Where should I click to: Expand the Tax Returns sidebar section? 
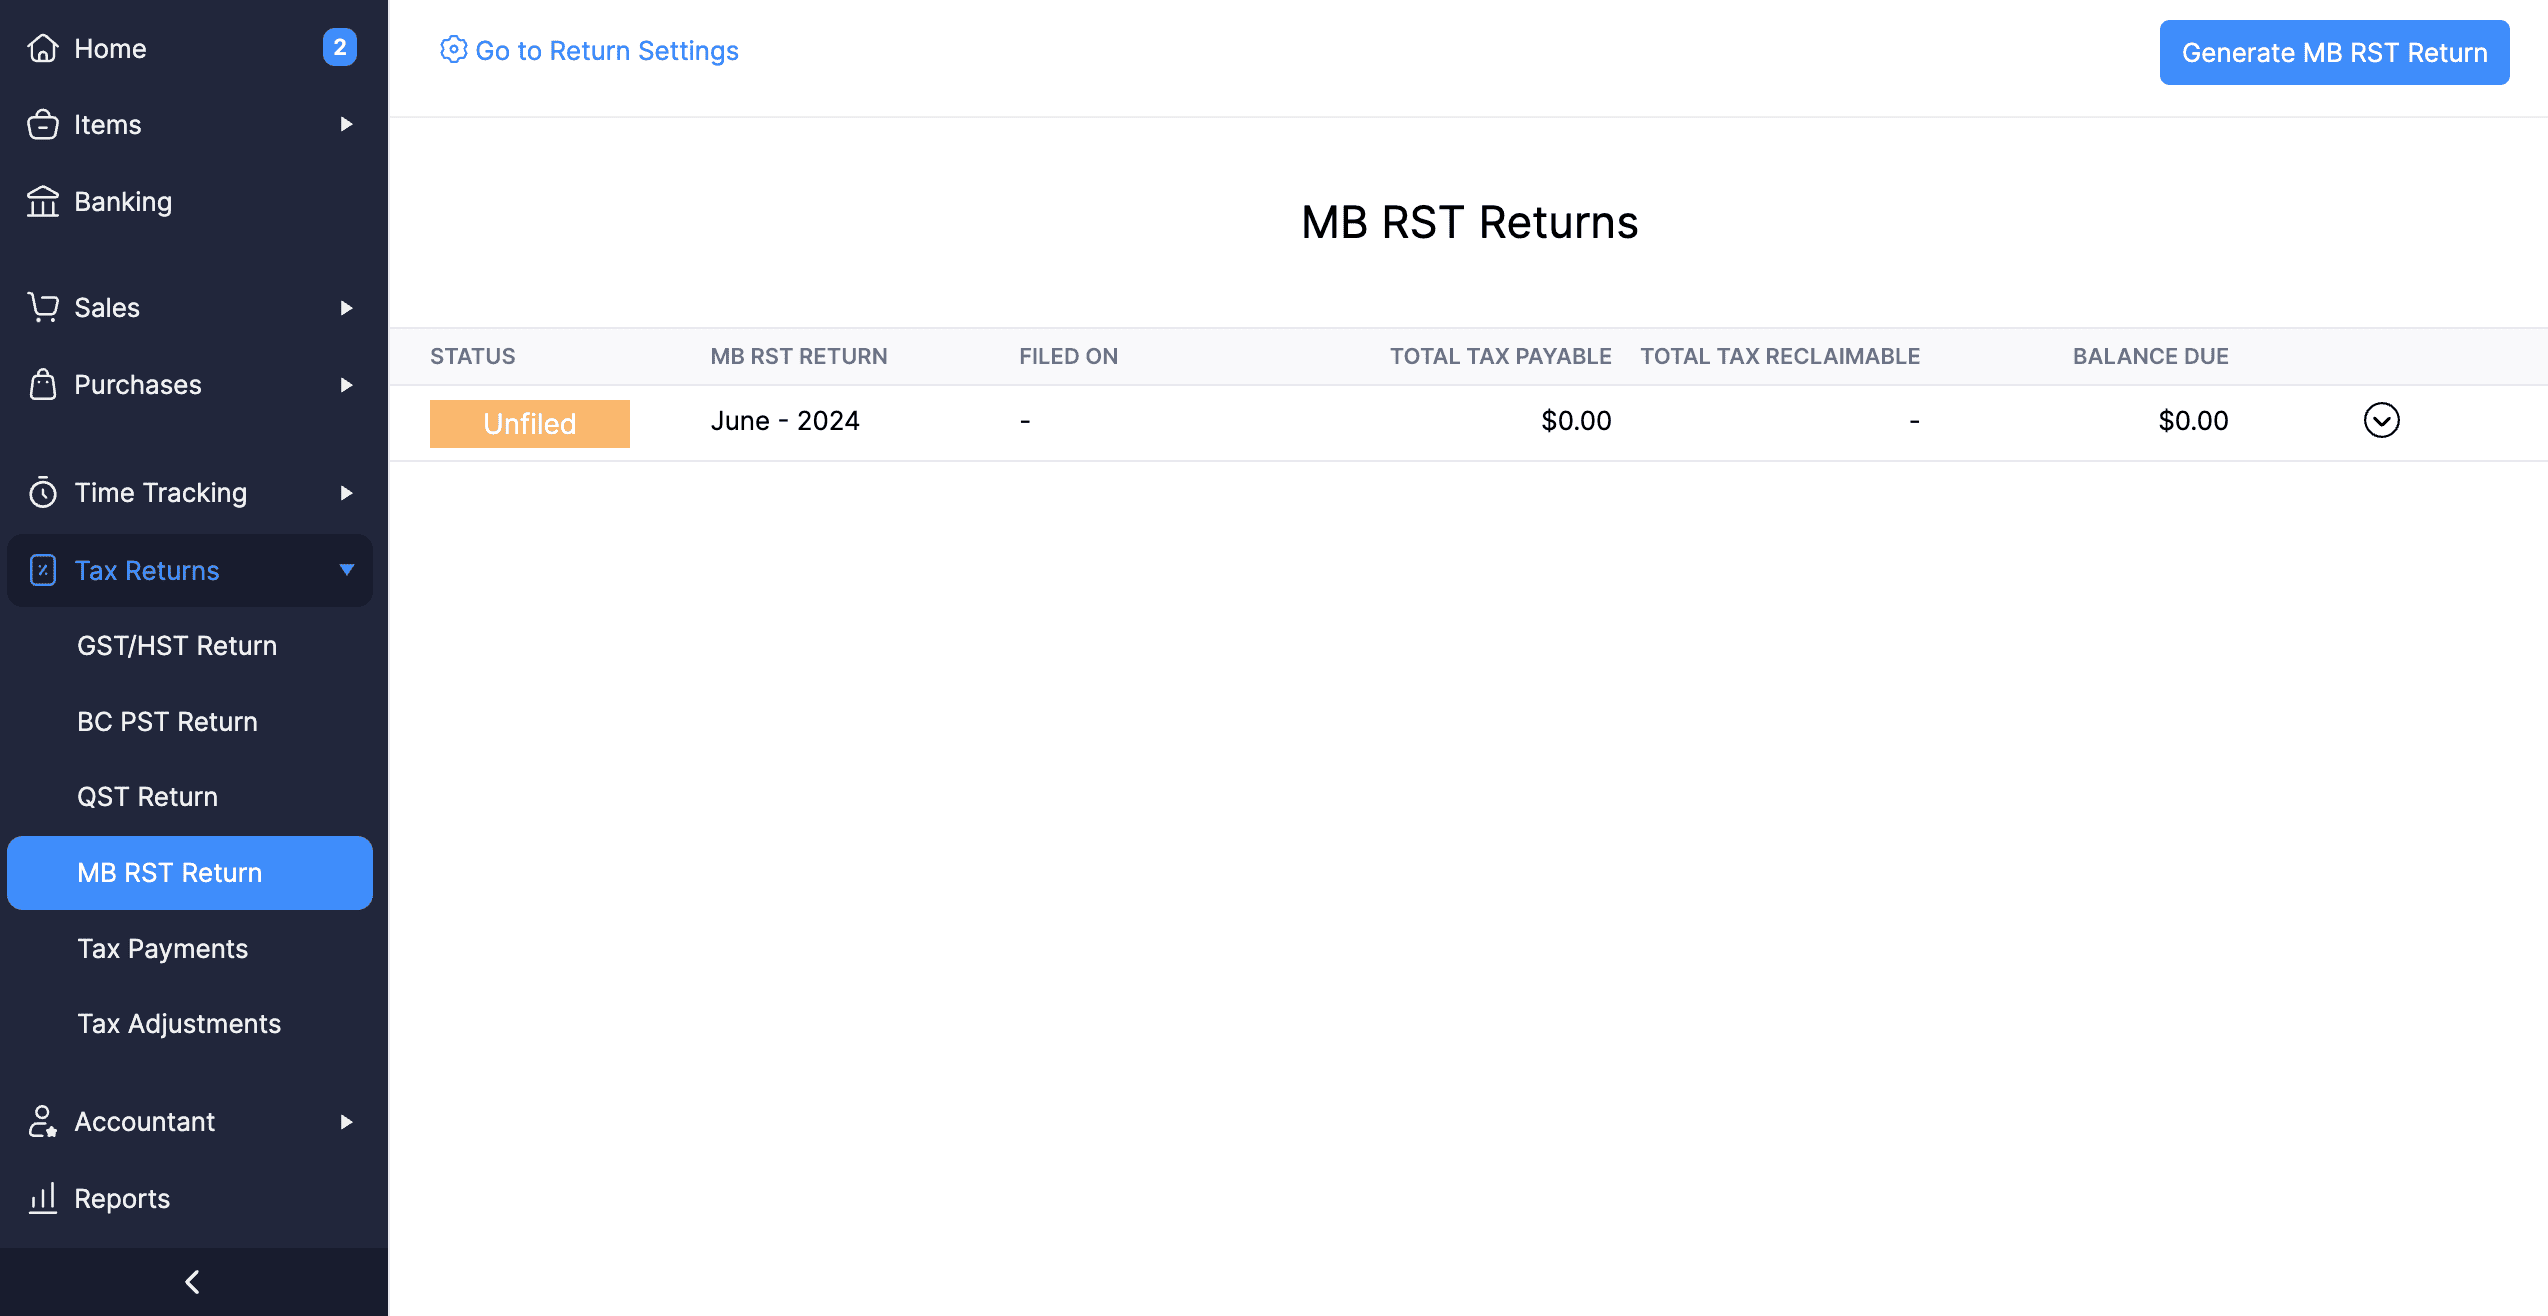(347, 569)
